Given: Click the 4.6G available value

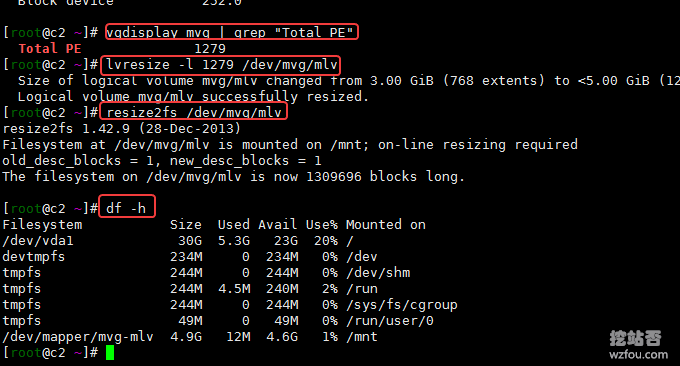Looking at the screenshot, I should click(282, 337).
